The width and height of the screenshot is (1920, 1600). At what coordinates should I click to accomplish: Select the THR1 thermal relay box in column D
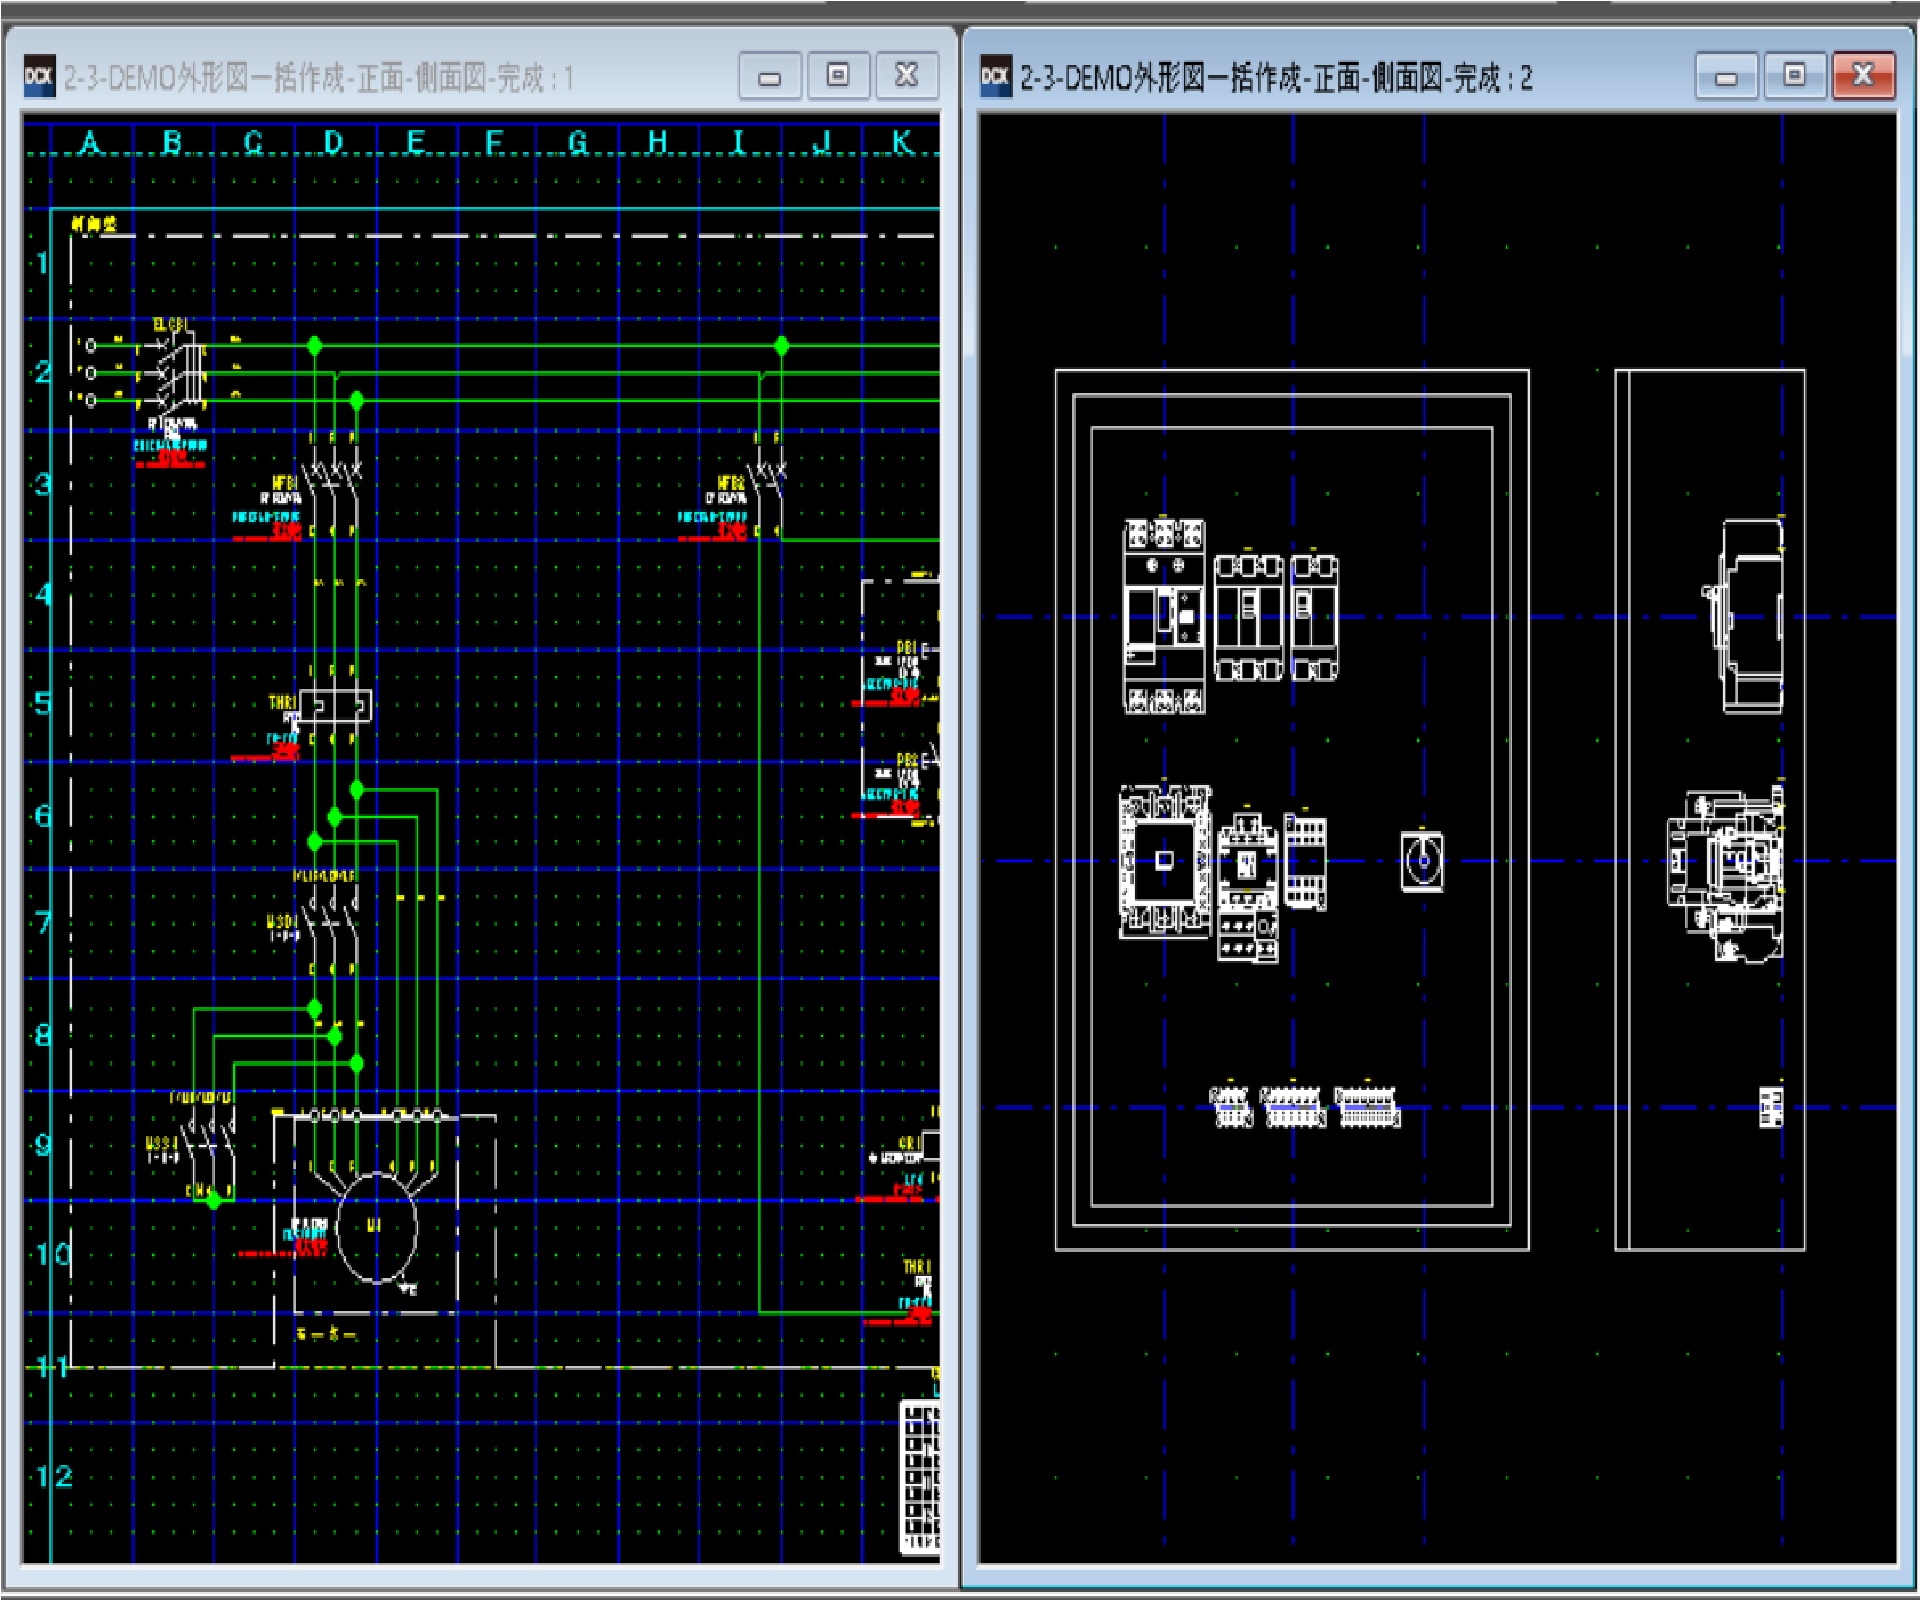pos(335,705)
